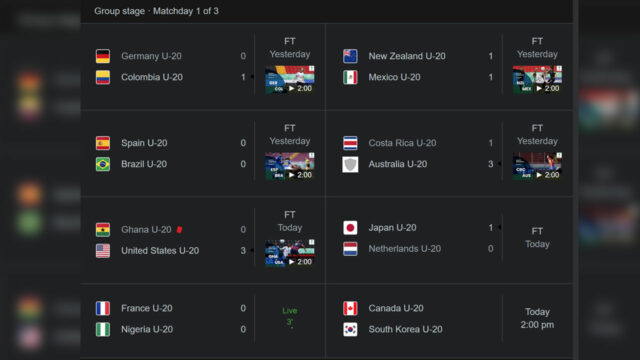
Task: Play the Spain vs Brazil highlights video
Action: point(290,166)
